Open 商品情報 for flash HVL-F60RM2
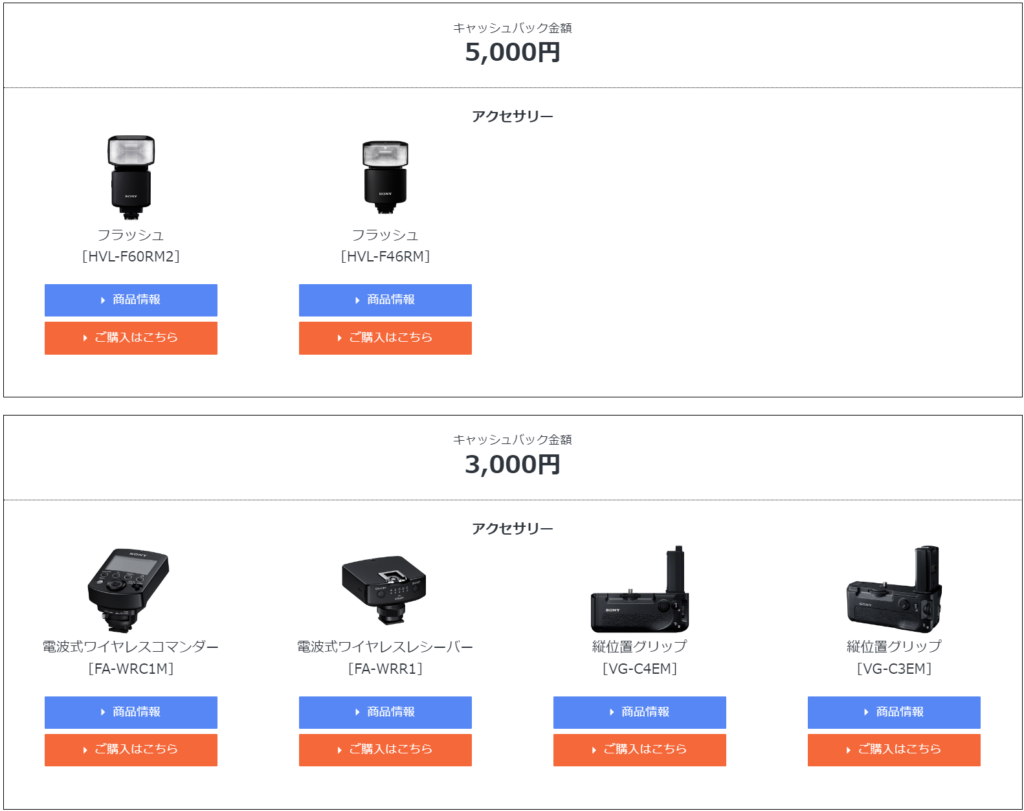1024x811 pixels. coord(131,300)
